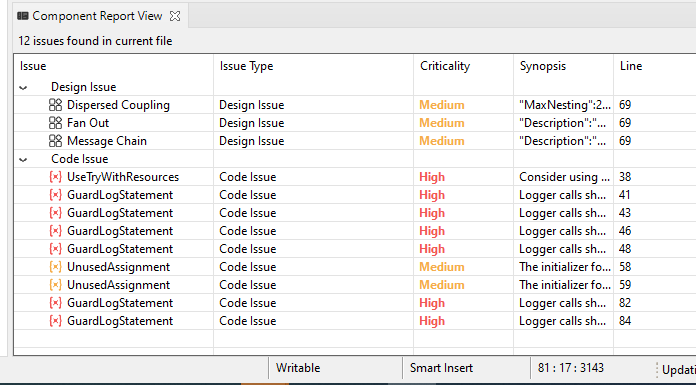Click the Dispersed Coupling design issue icon

click(55, 105)
